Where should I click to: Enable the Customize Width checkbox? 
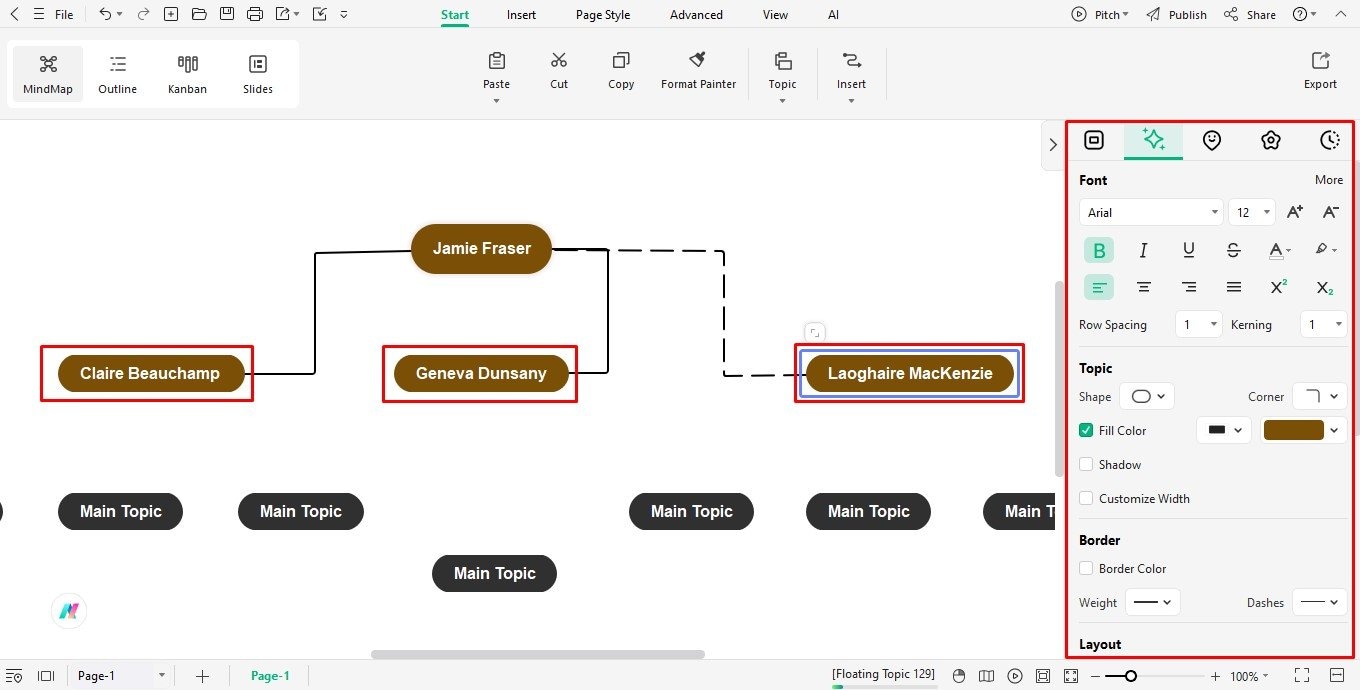pyautogui.click(x=1086, y=499)
